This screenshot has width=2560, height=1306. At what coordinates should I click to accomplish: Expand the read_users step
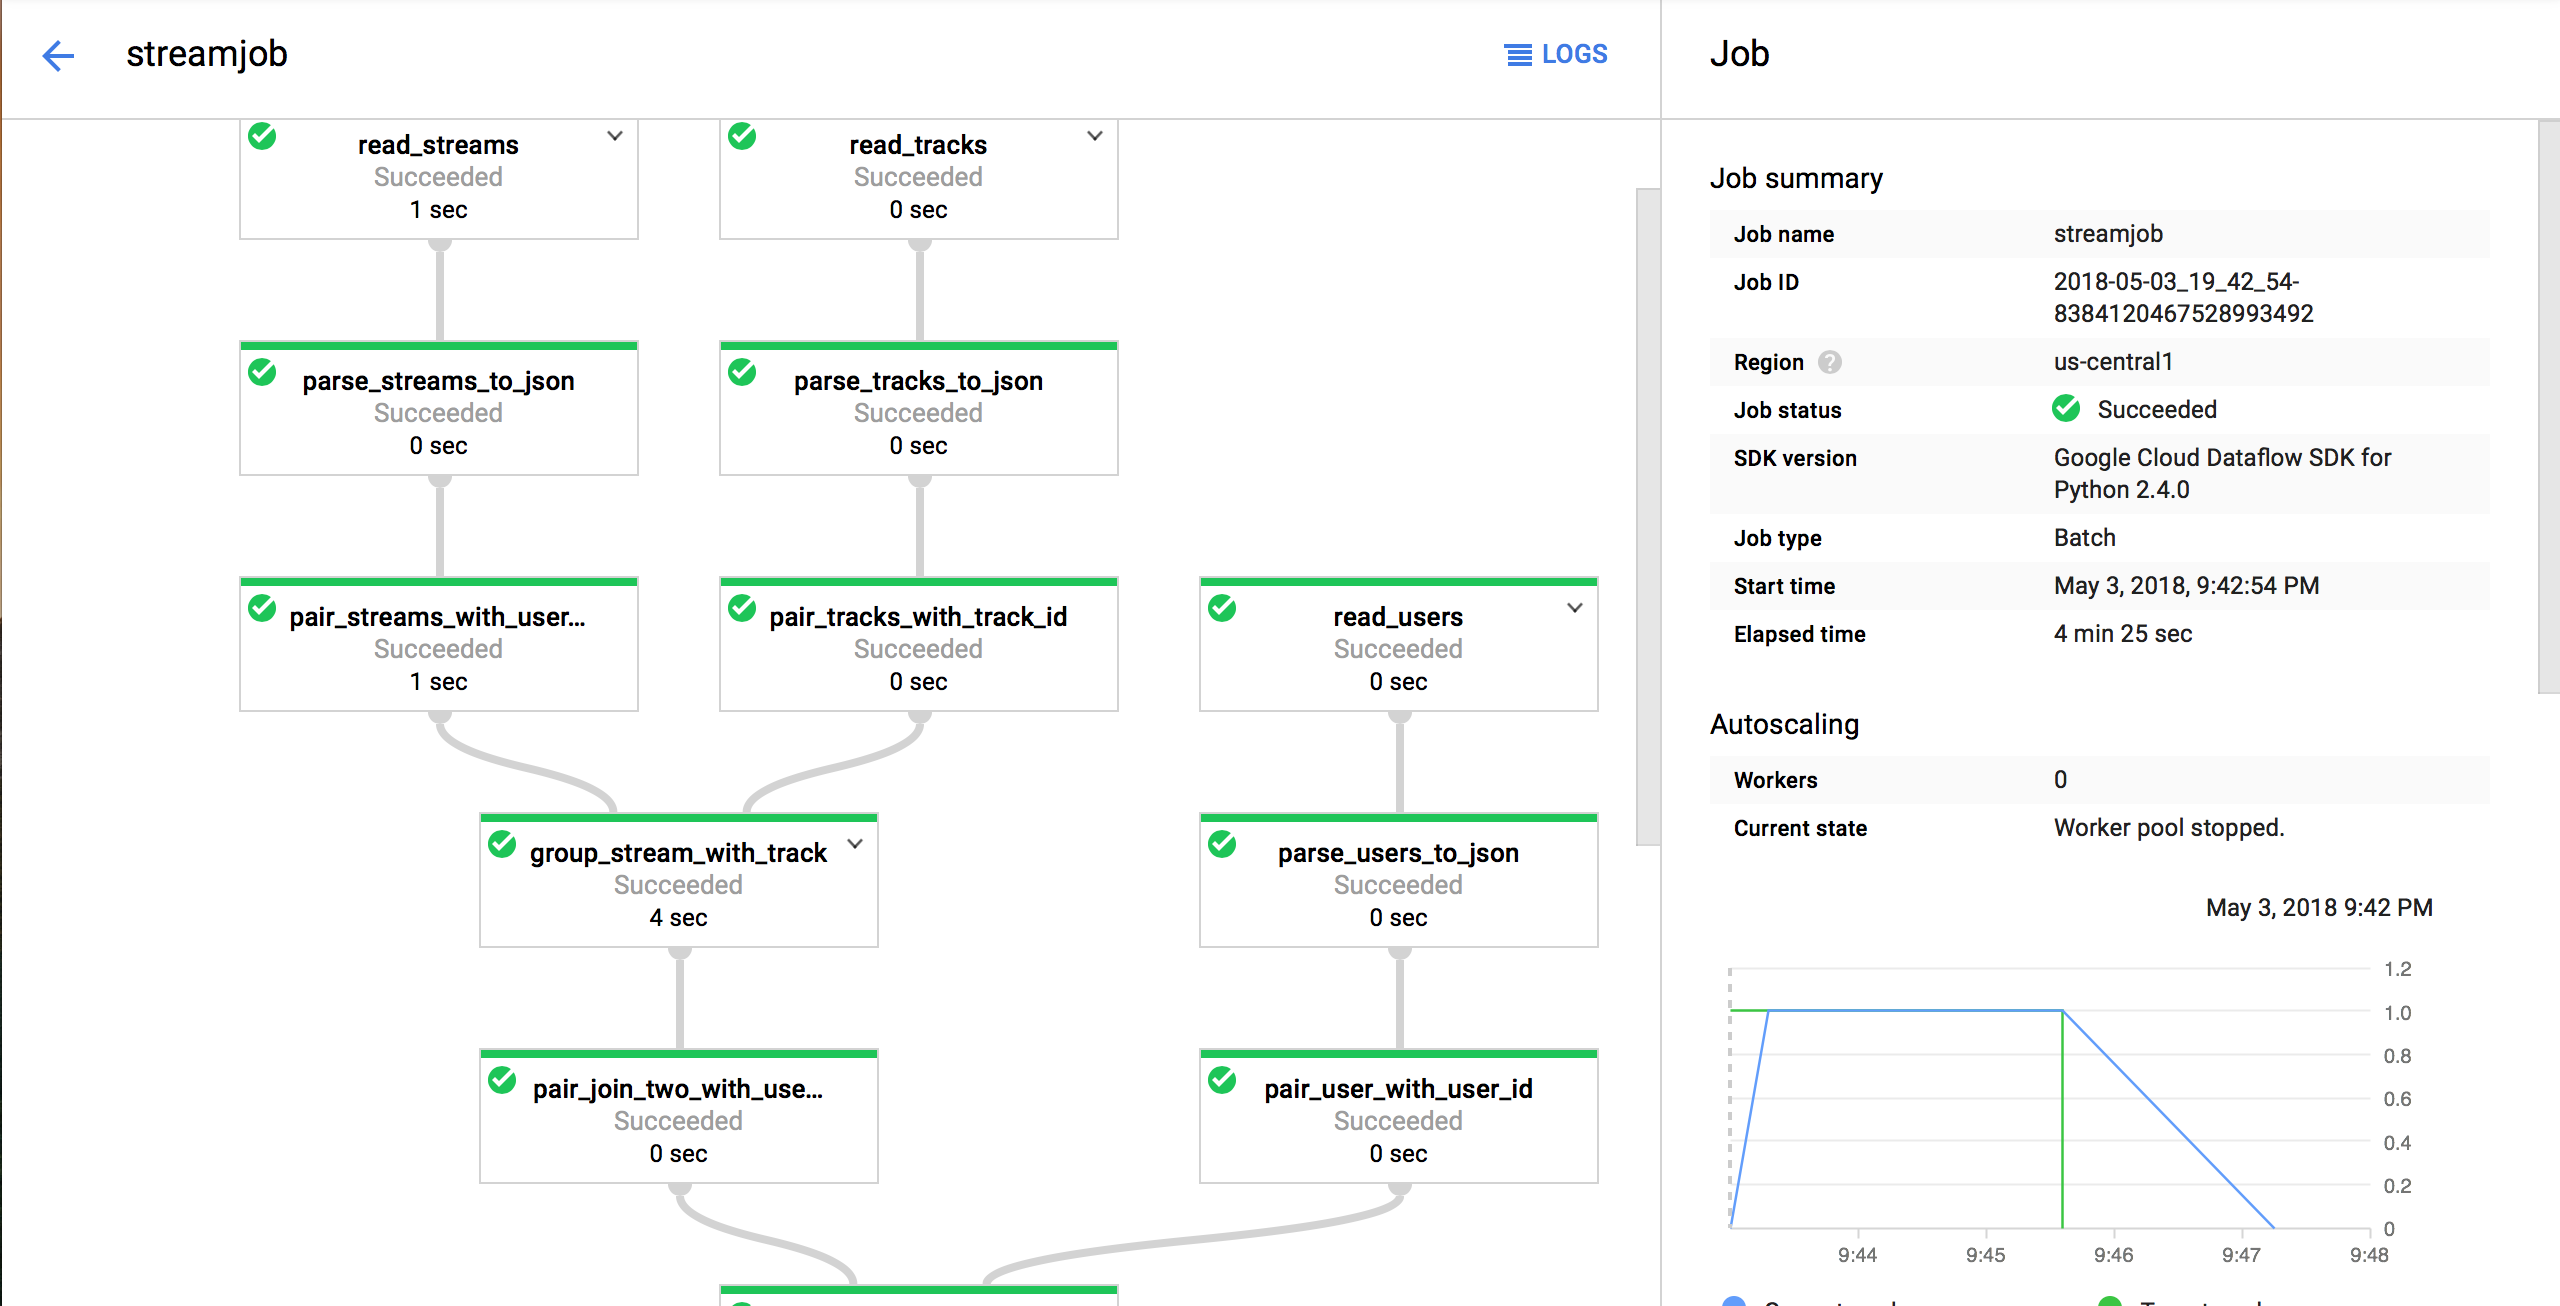[1575, 608]
